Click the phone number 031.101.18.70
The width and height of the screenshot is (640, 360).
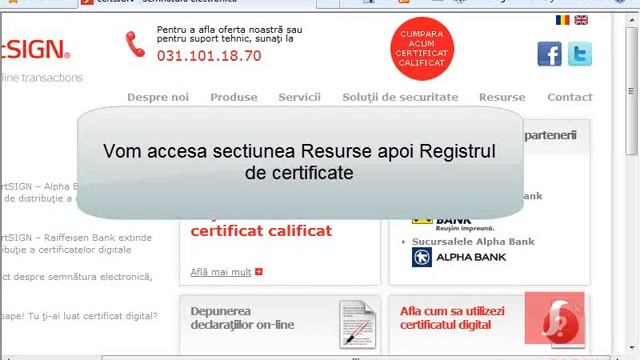pos(209,56)
